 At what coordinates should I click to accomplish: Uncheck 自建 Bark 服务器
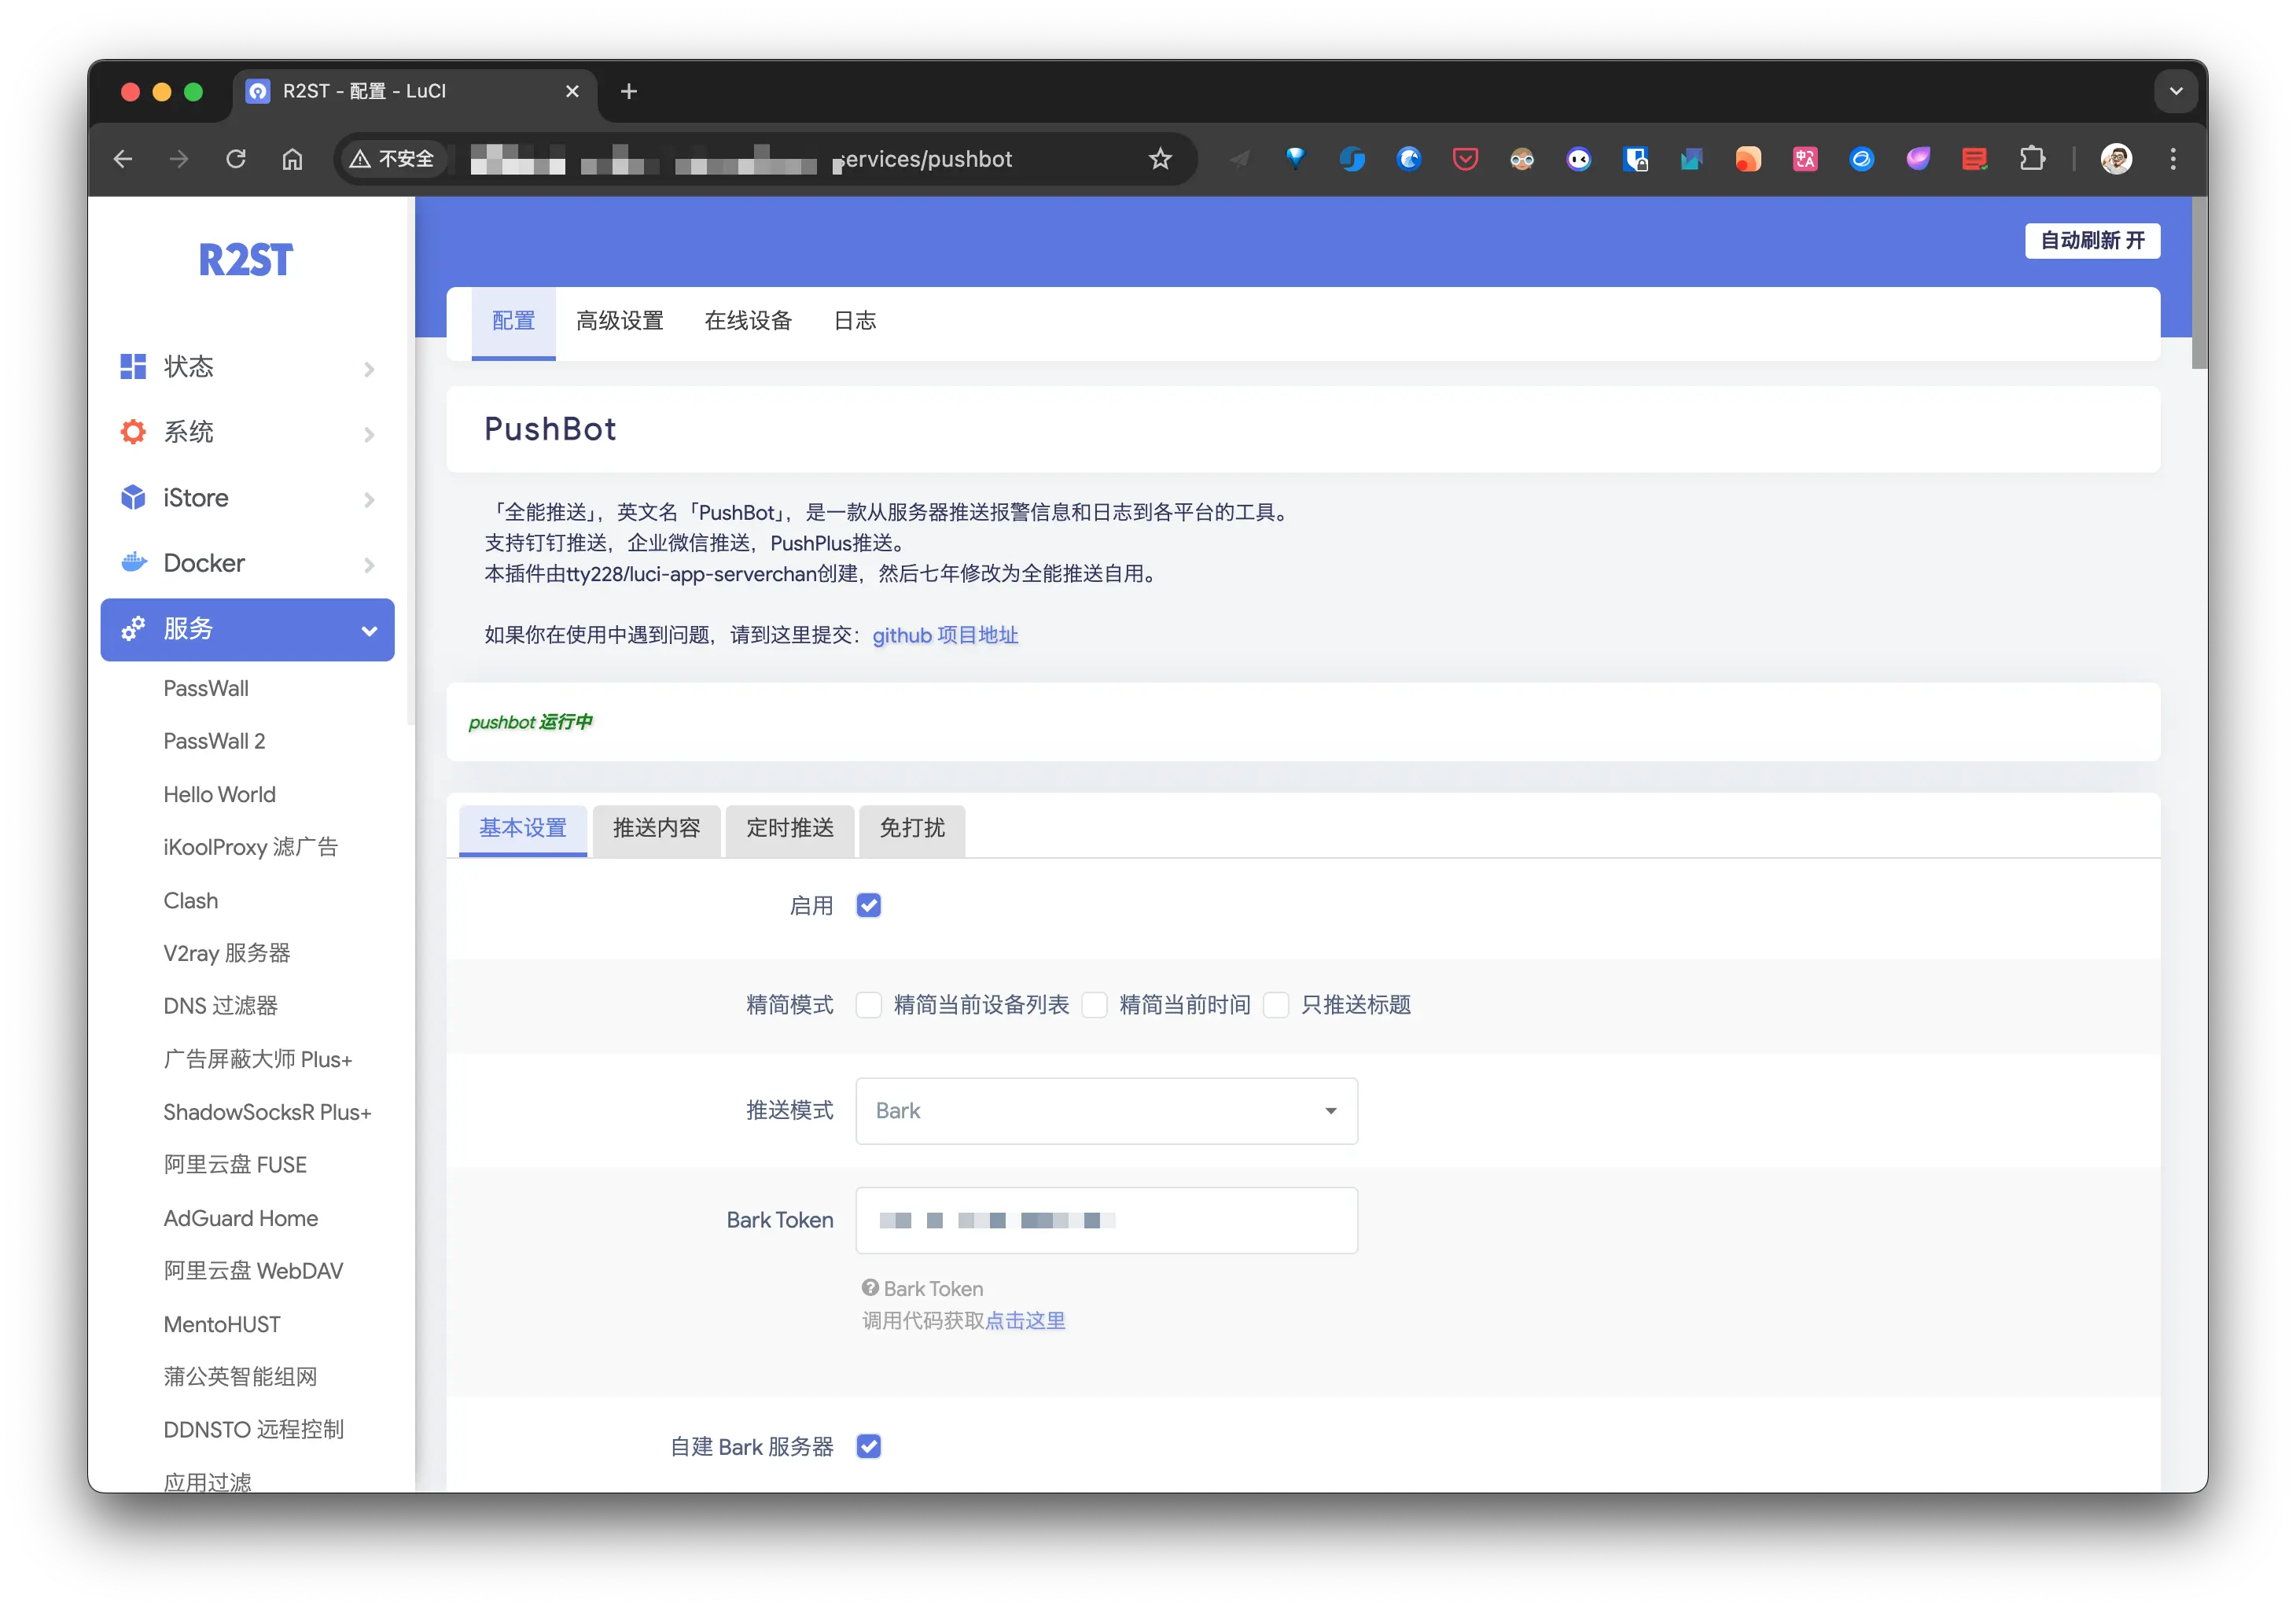(x=868, y=1446)
